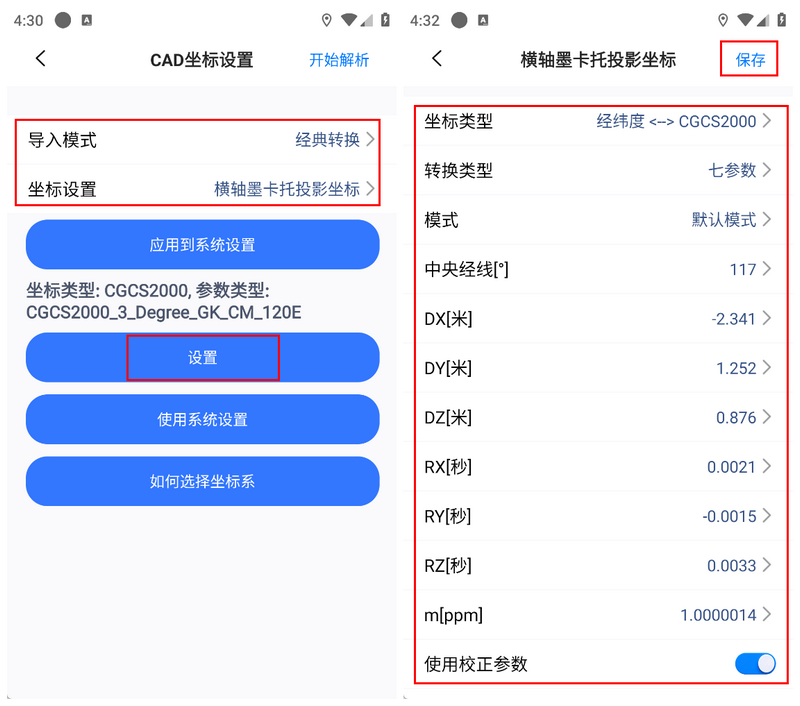
Task: Toggle the 使用校正参数 switch
Action: point(755,664)
